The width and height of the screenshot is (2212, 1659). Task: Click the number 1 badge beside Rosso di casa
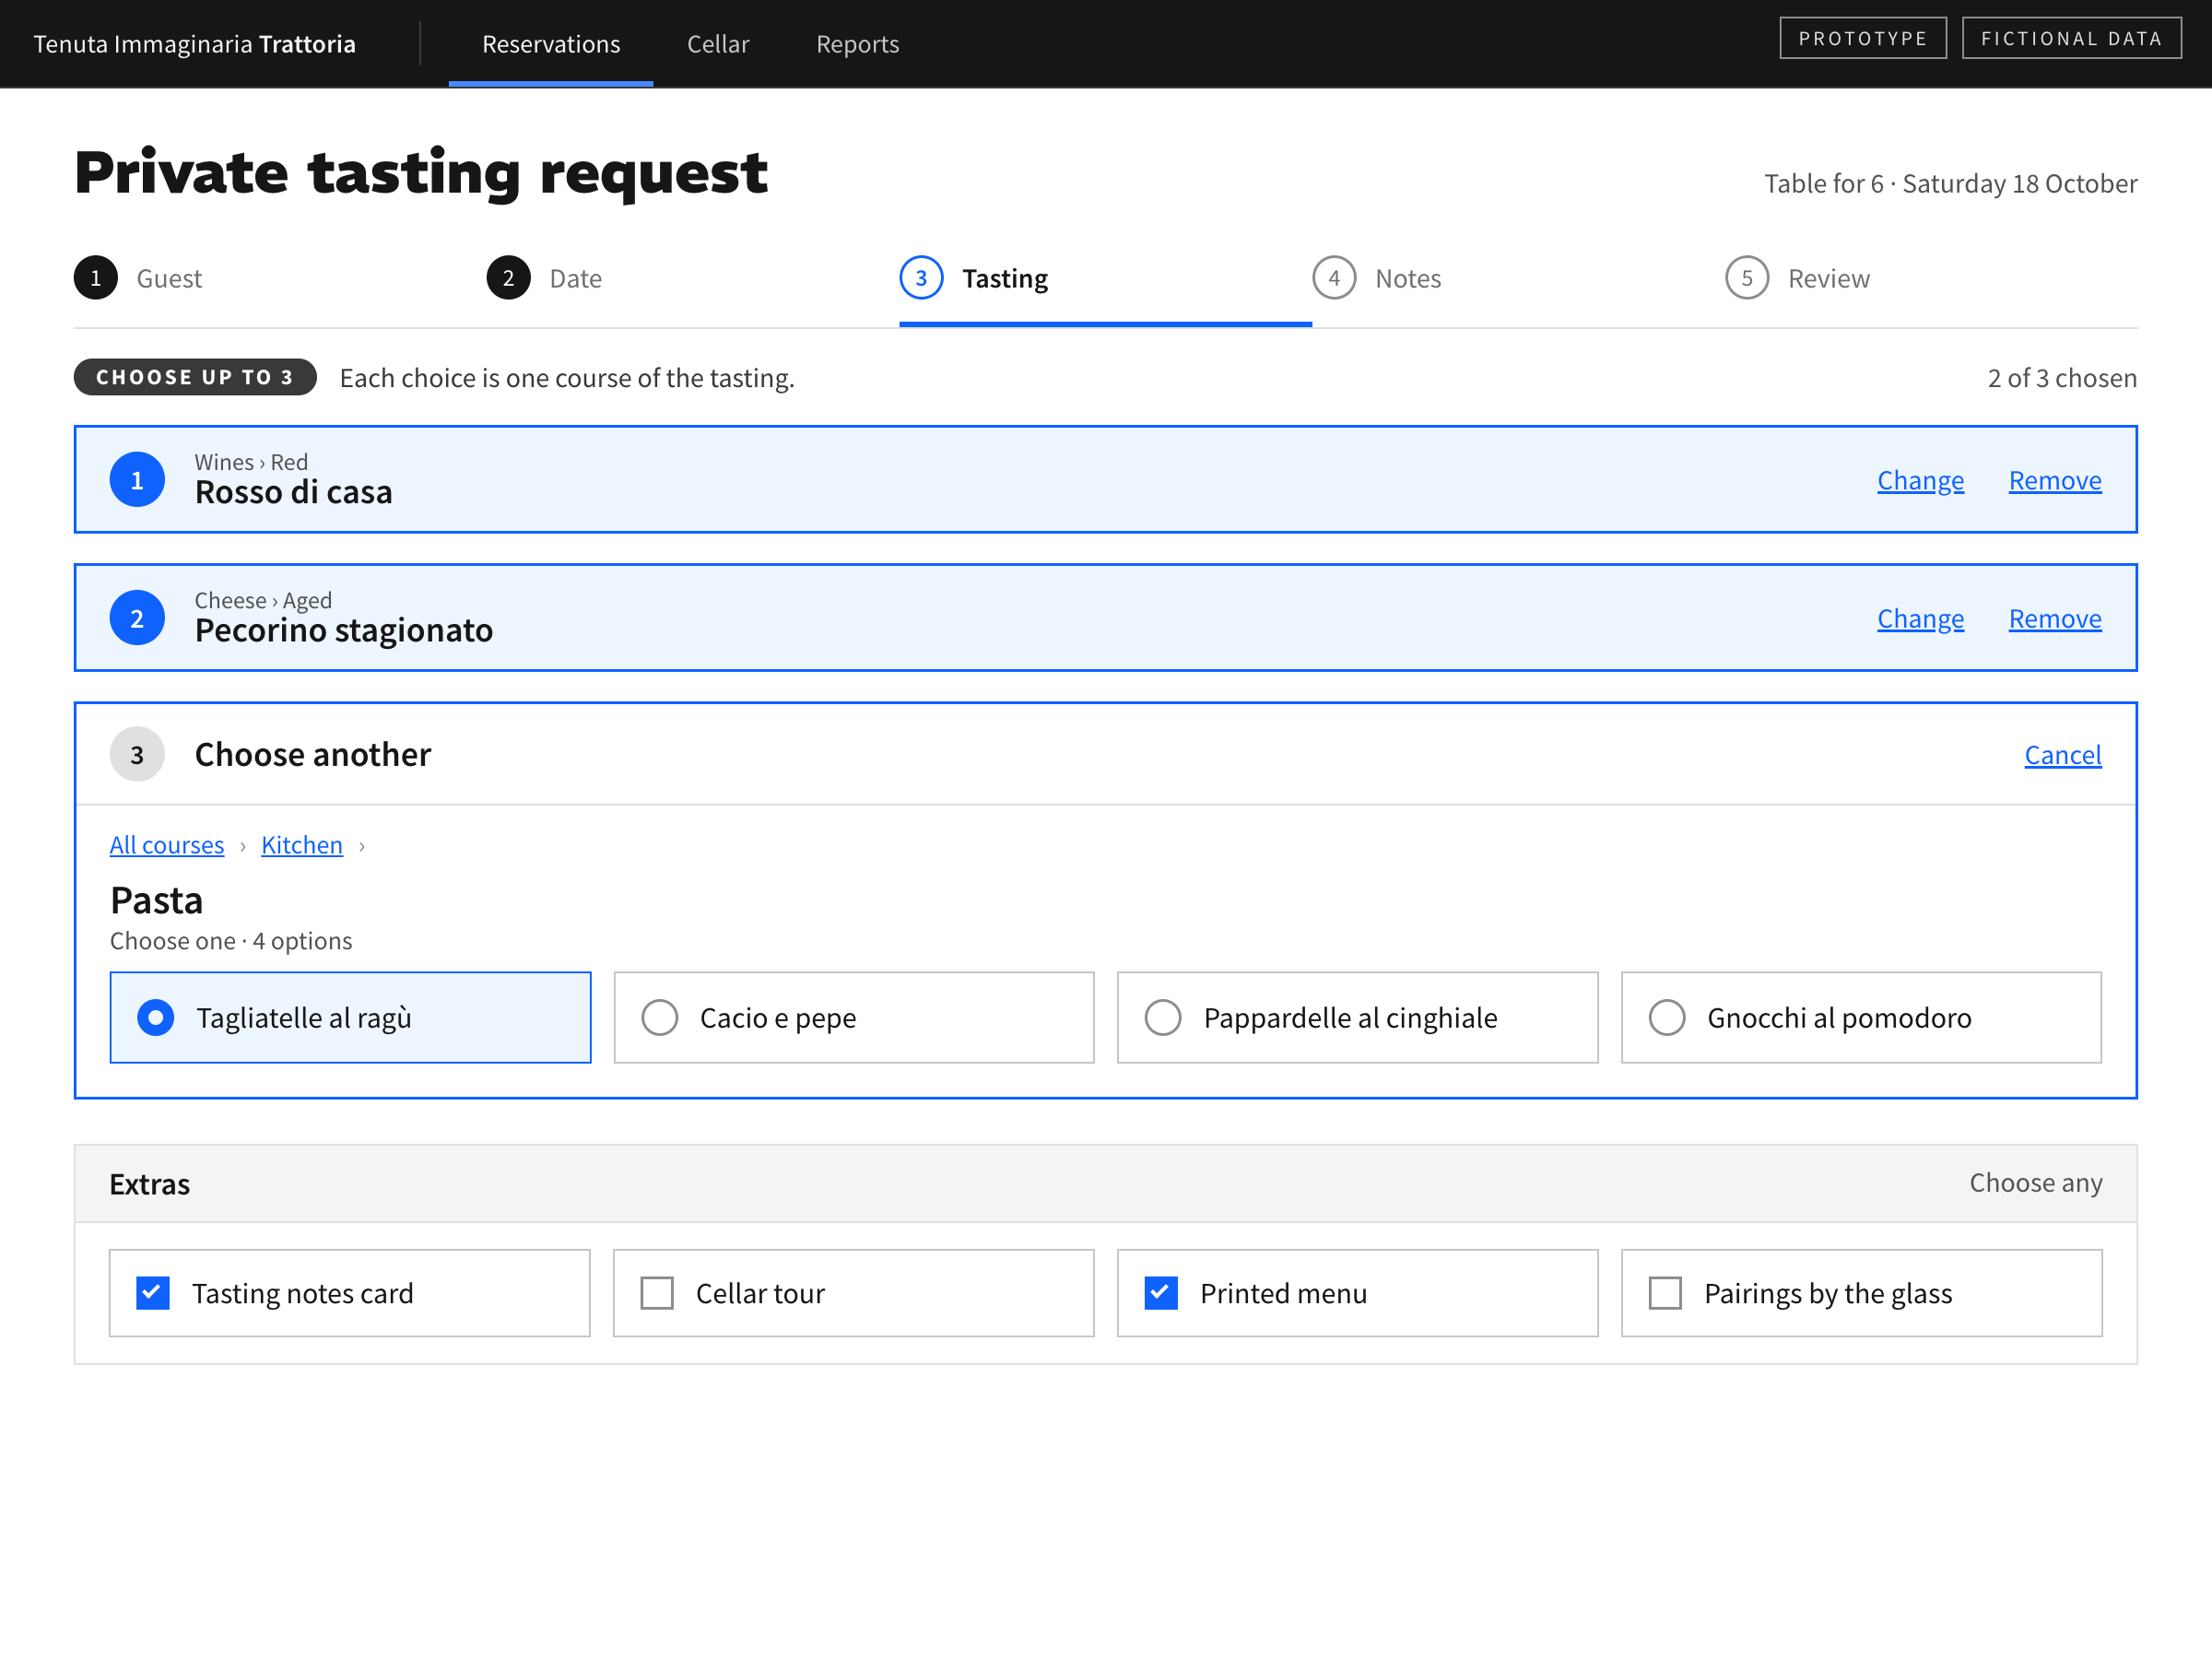(x=137, y=480)
